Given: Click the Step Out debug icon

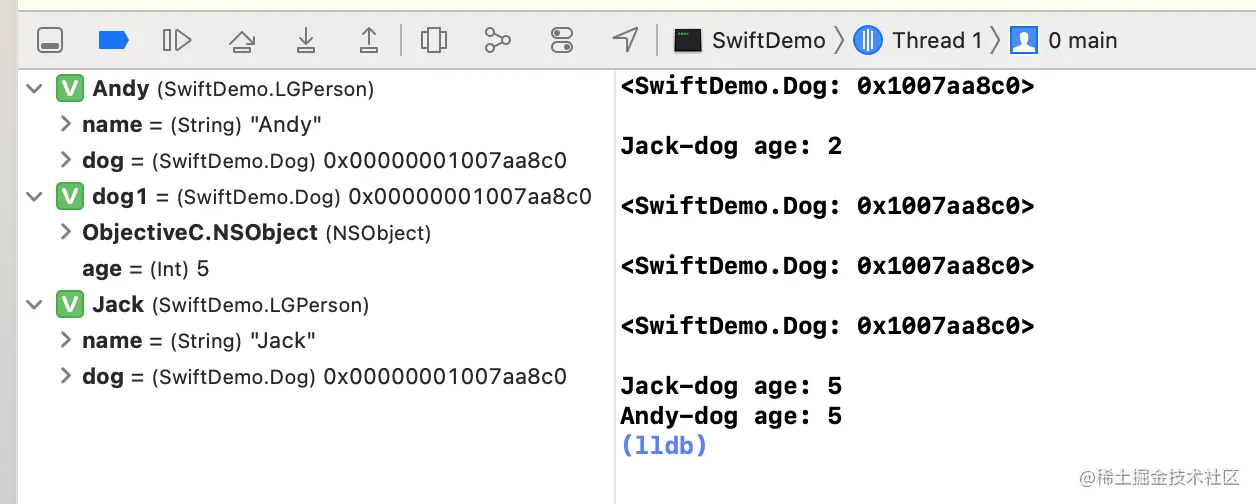Looking at the screenshot, I should [x=369, y=40].
